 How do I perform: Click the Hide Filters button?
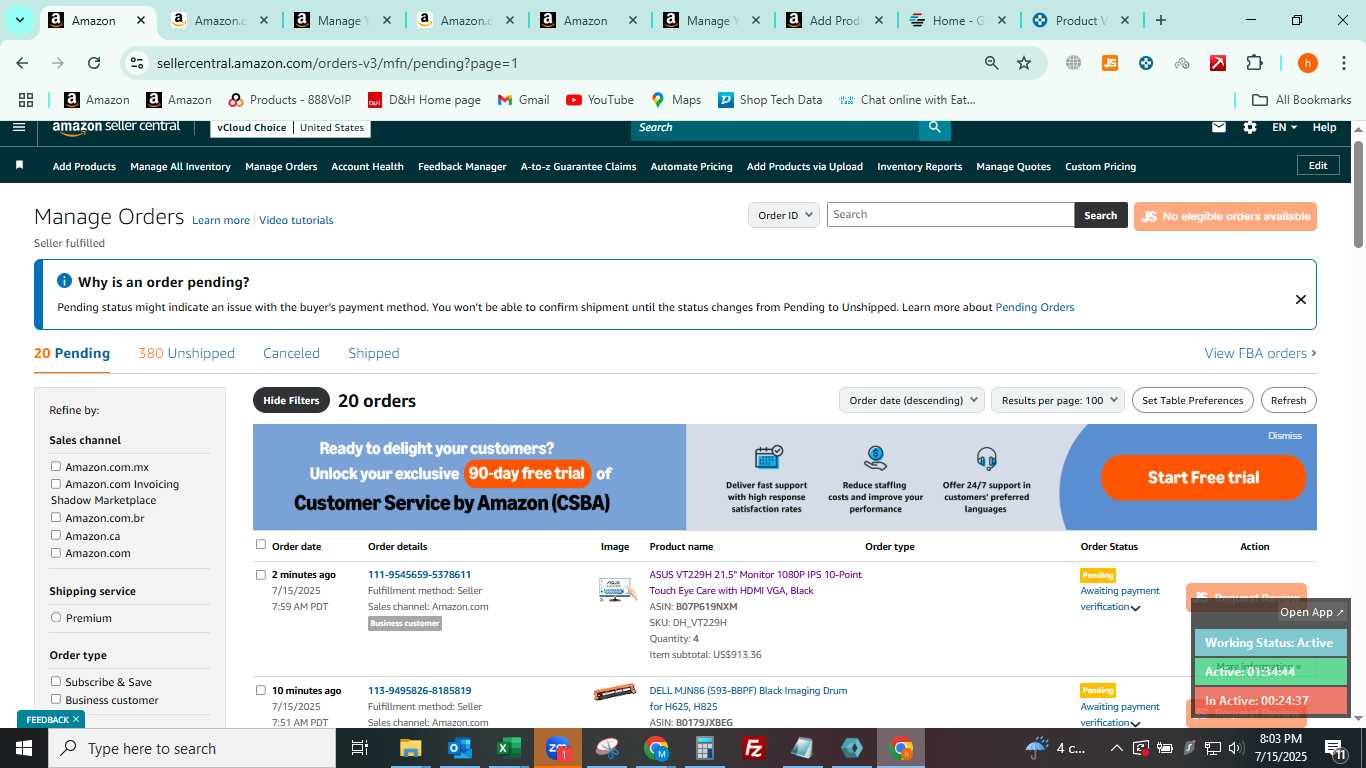tap(291, 400)
